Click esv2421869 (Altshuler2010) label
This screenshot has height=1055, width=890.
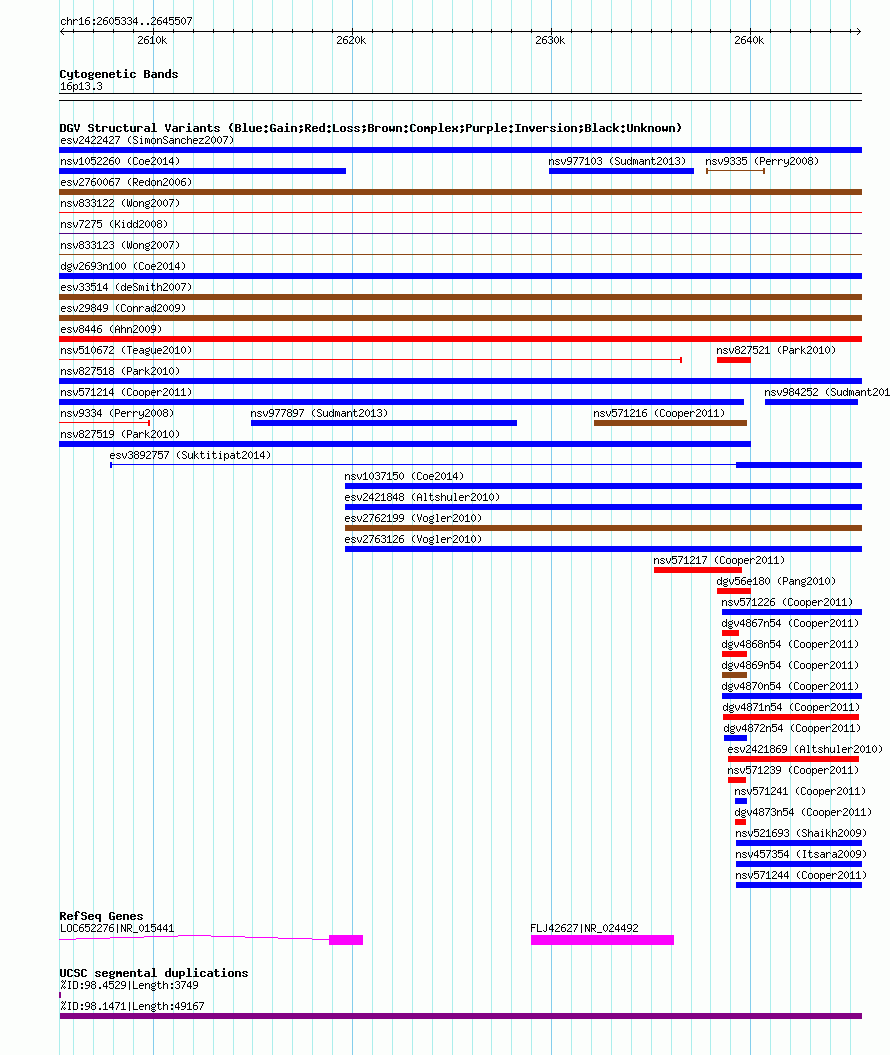805,749
